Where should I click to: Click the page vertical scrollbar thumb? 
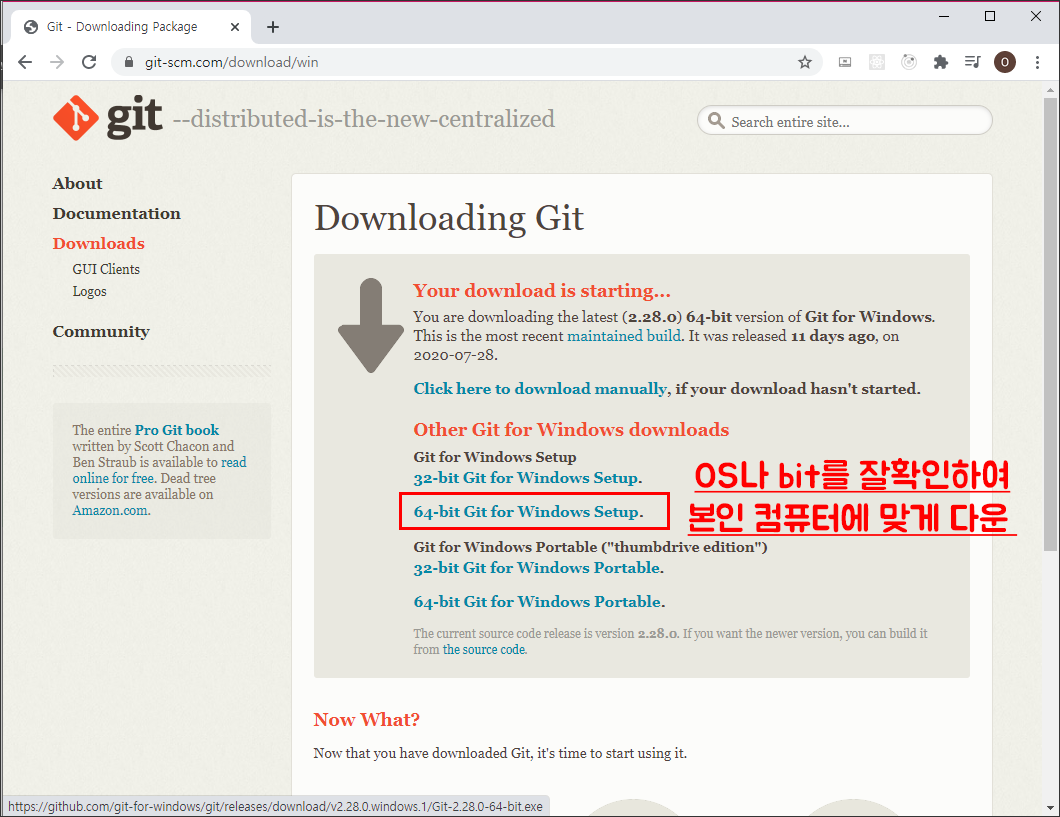click(1050, 324)
